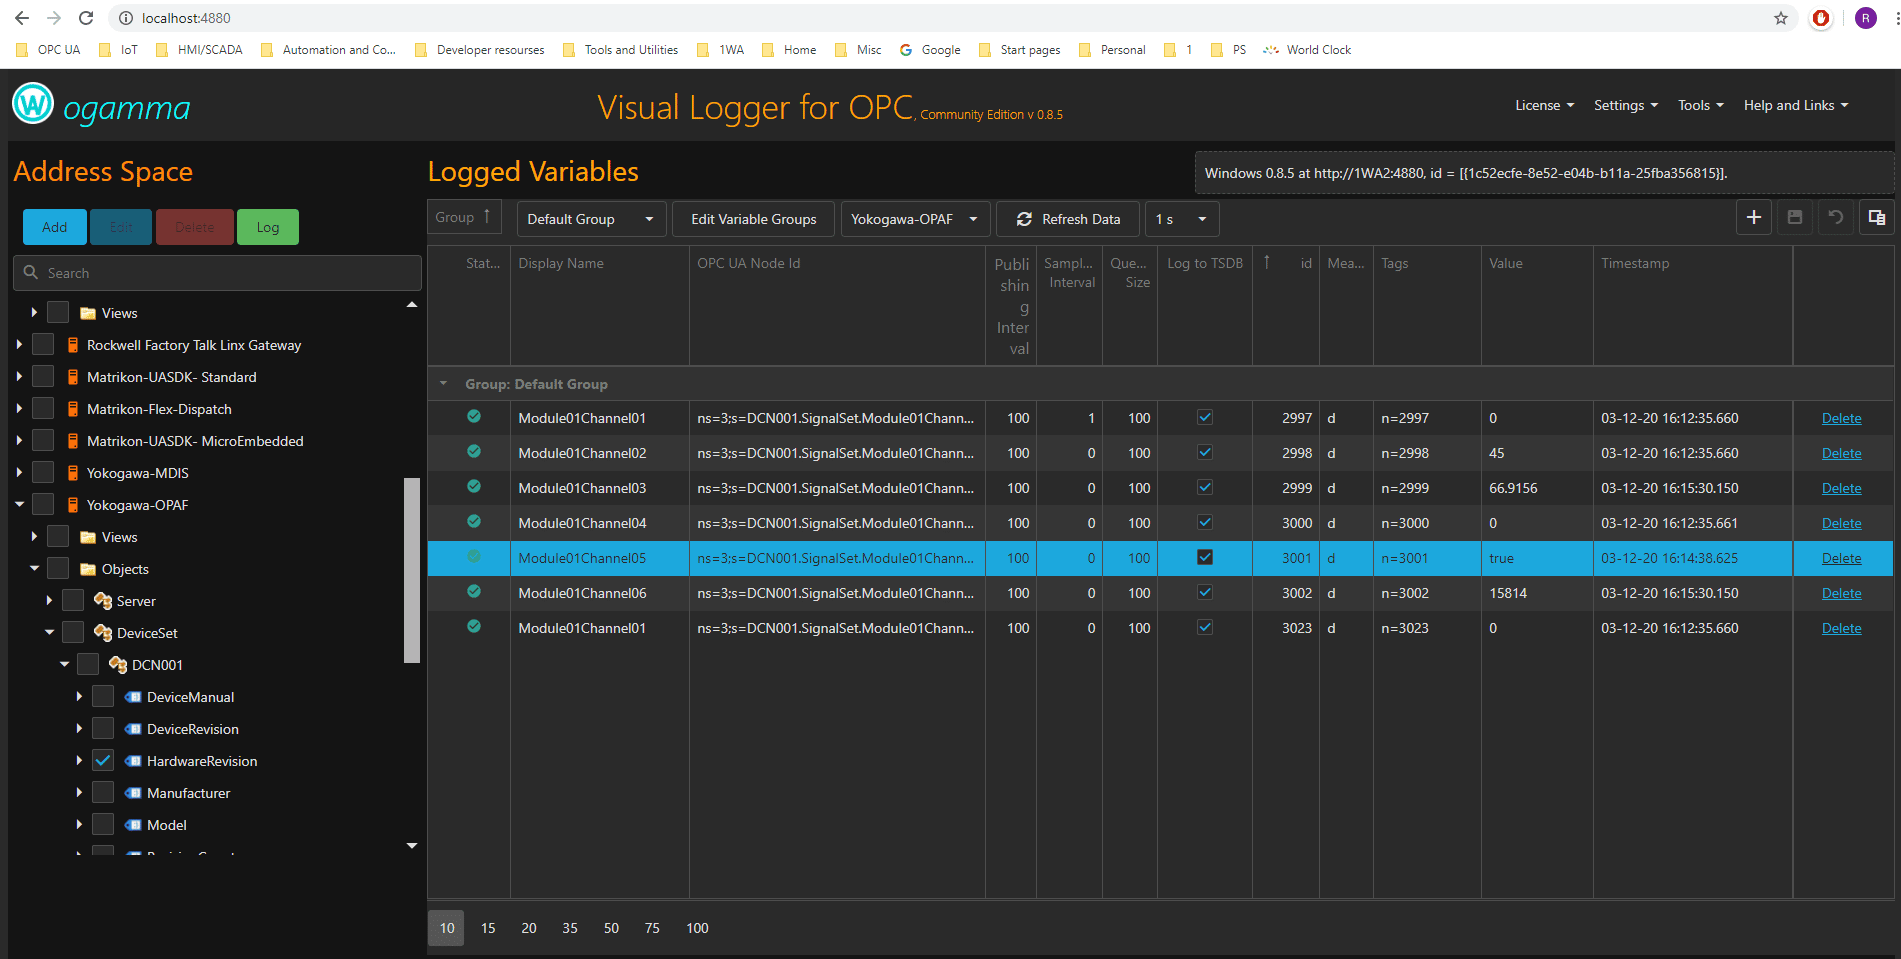This screenshot has width=1901, height=959.
Task: Open the Settings menu
Action: pos(1625,105)
